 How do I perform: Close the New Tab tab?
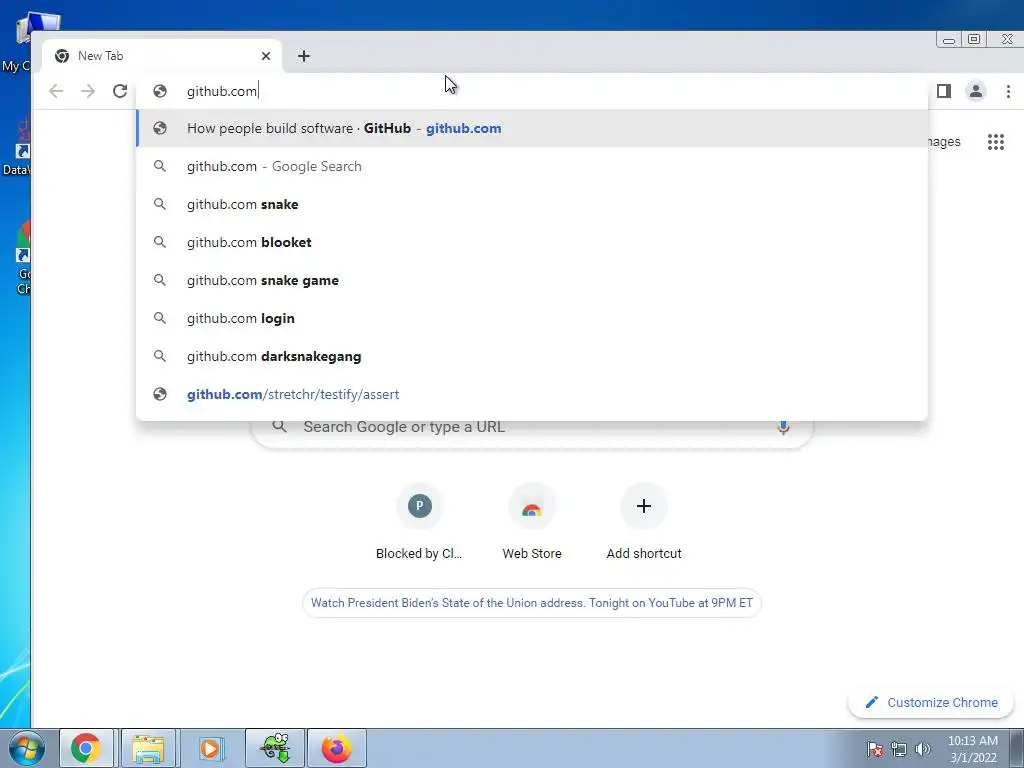pos(266,56)
